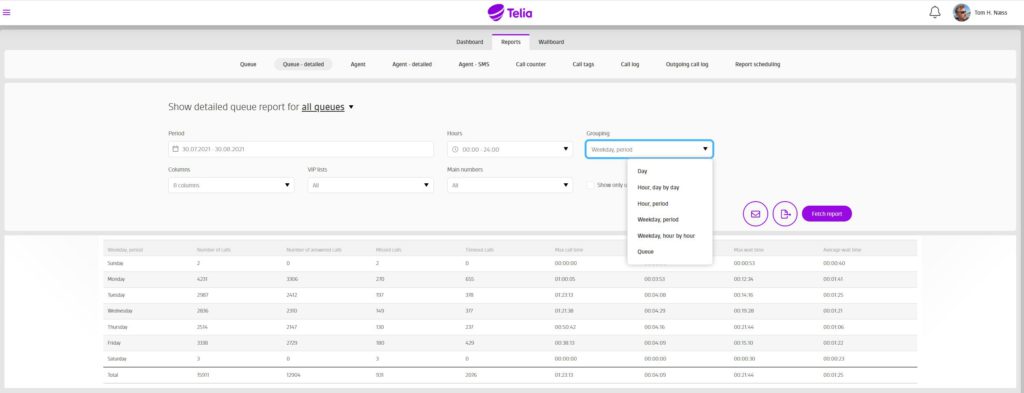Click the 'Average wait time' column header
Image resolution: width=1024 pixels, height=393 pixels.
click(x=842, y=250)
